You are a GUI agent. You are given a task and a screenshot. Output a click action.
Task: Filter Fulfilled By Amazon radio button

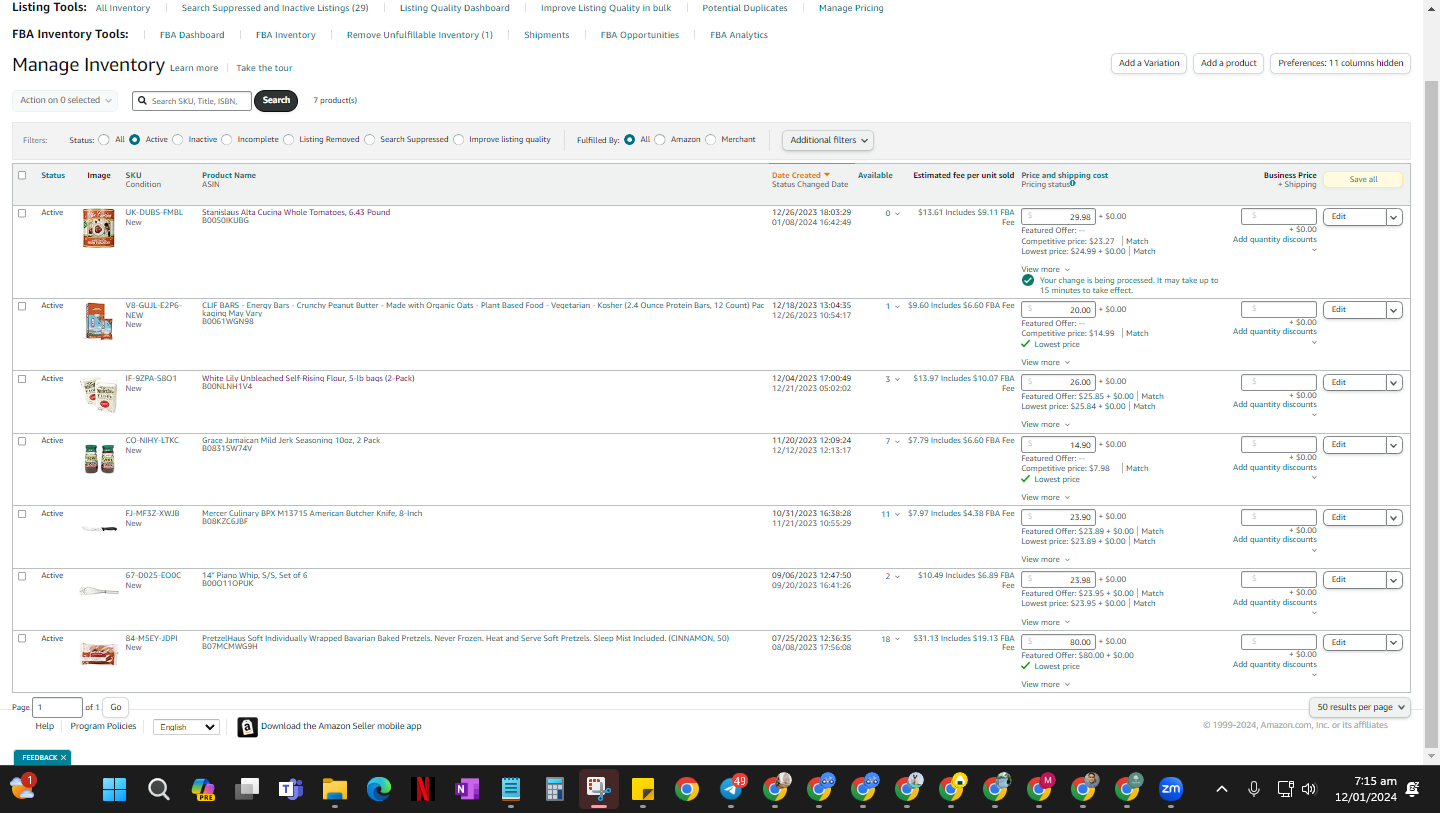pyautogui.click(x=660, y=140)
